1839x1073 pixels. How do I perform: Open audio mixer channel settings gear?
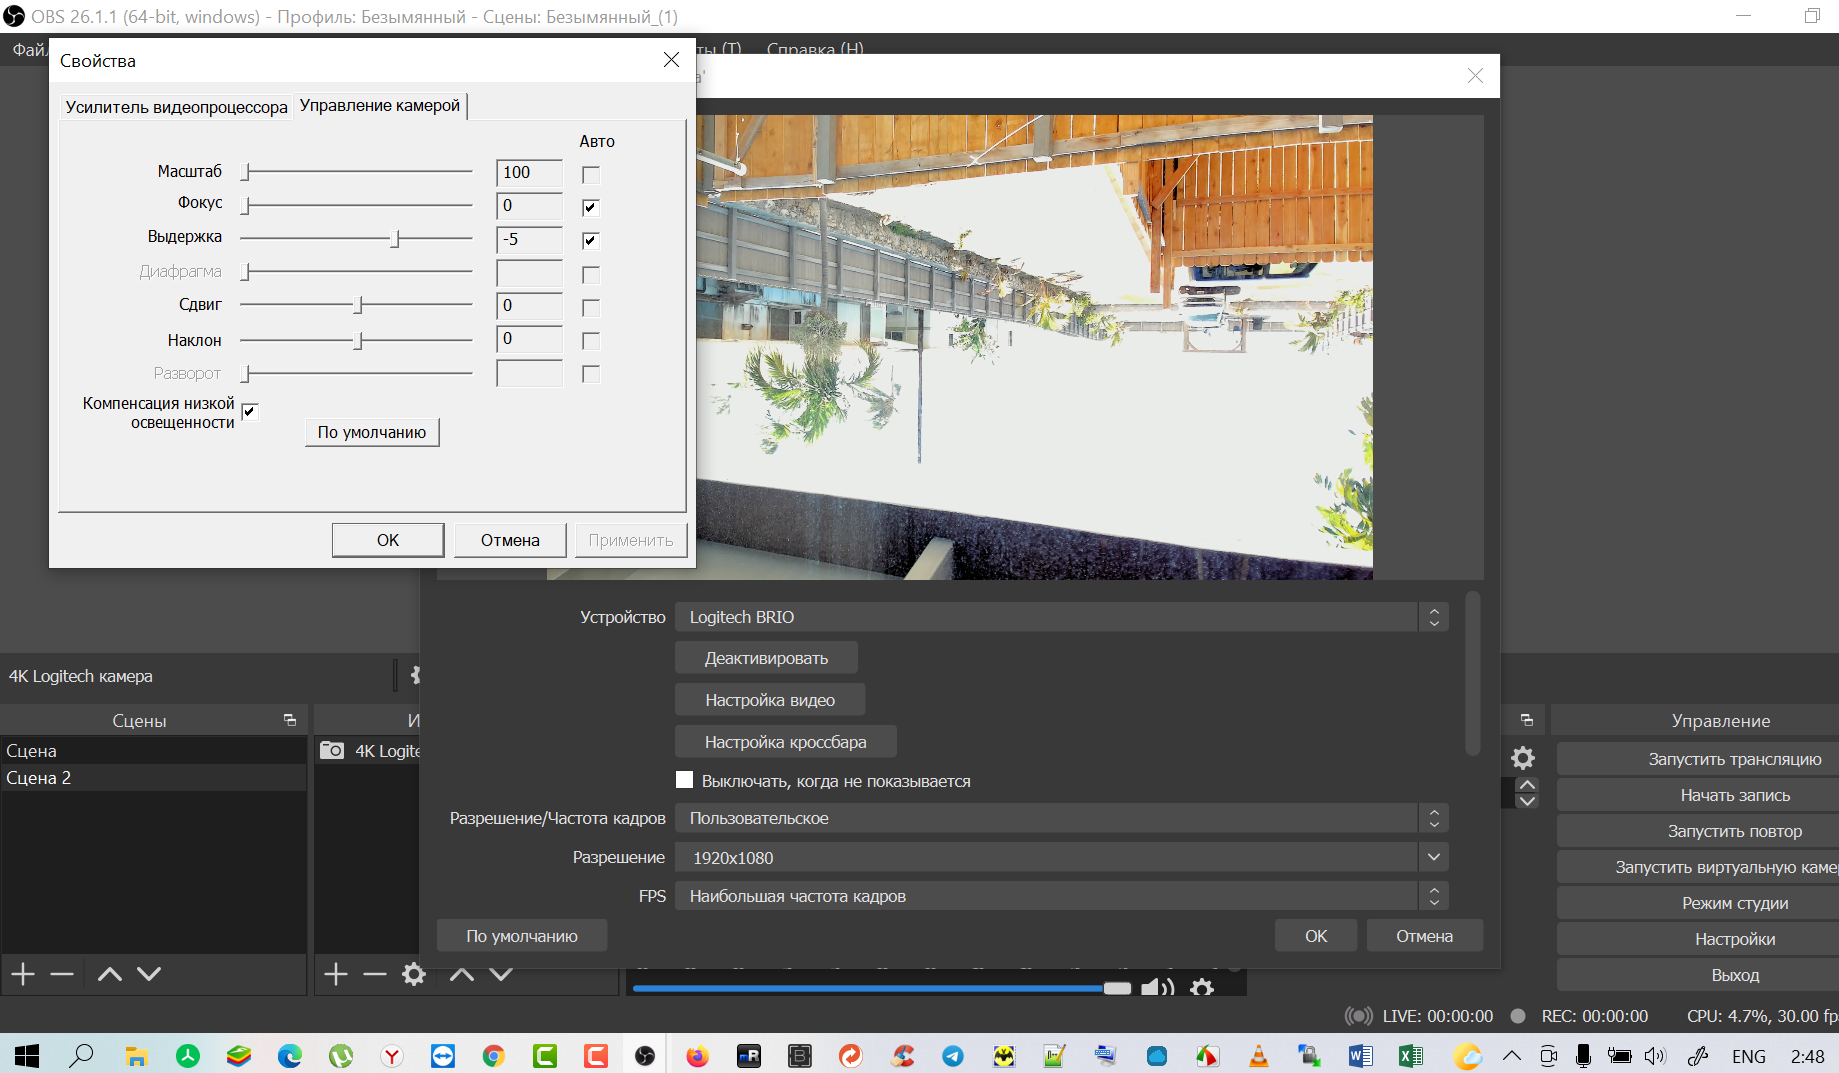(1202, 988)
